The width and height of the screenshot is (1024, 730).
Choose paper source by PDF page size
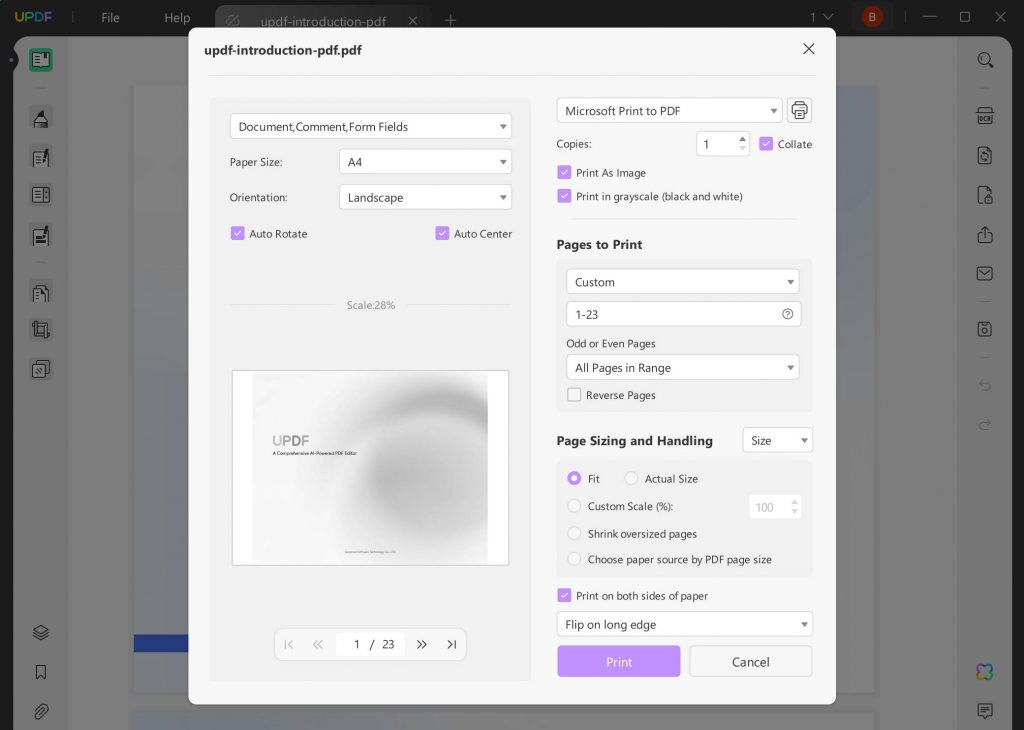[x=574, y=559]
